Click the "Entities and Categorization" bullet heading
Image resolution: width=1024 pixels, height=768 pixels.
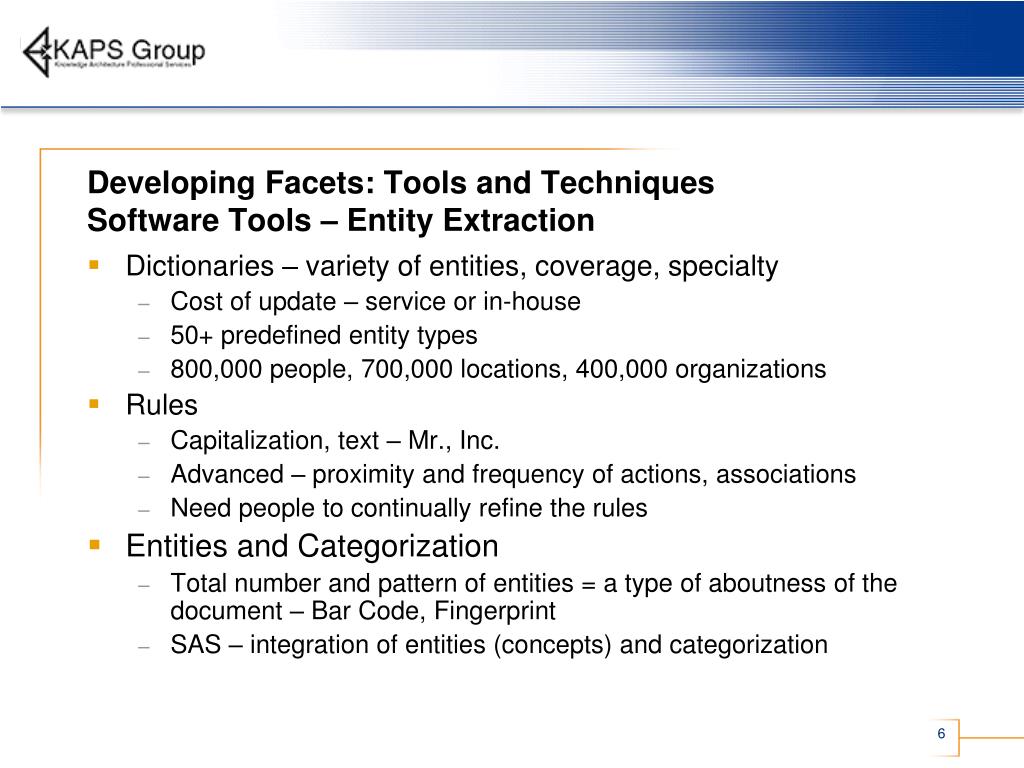312,546
